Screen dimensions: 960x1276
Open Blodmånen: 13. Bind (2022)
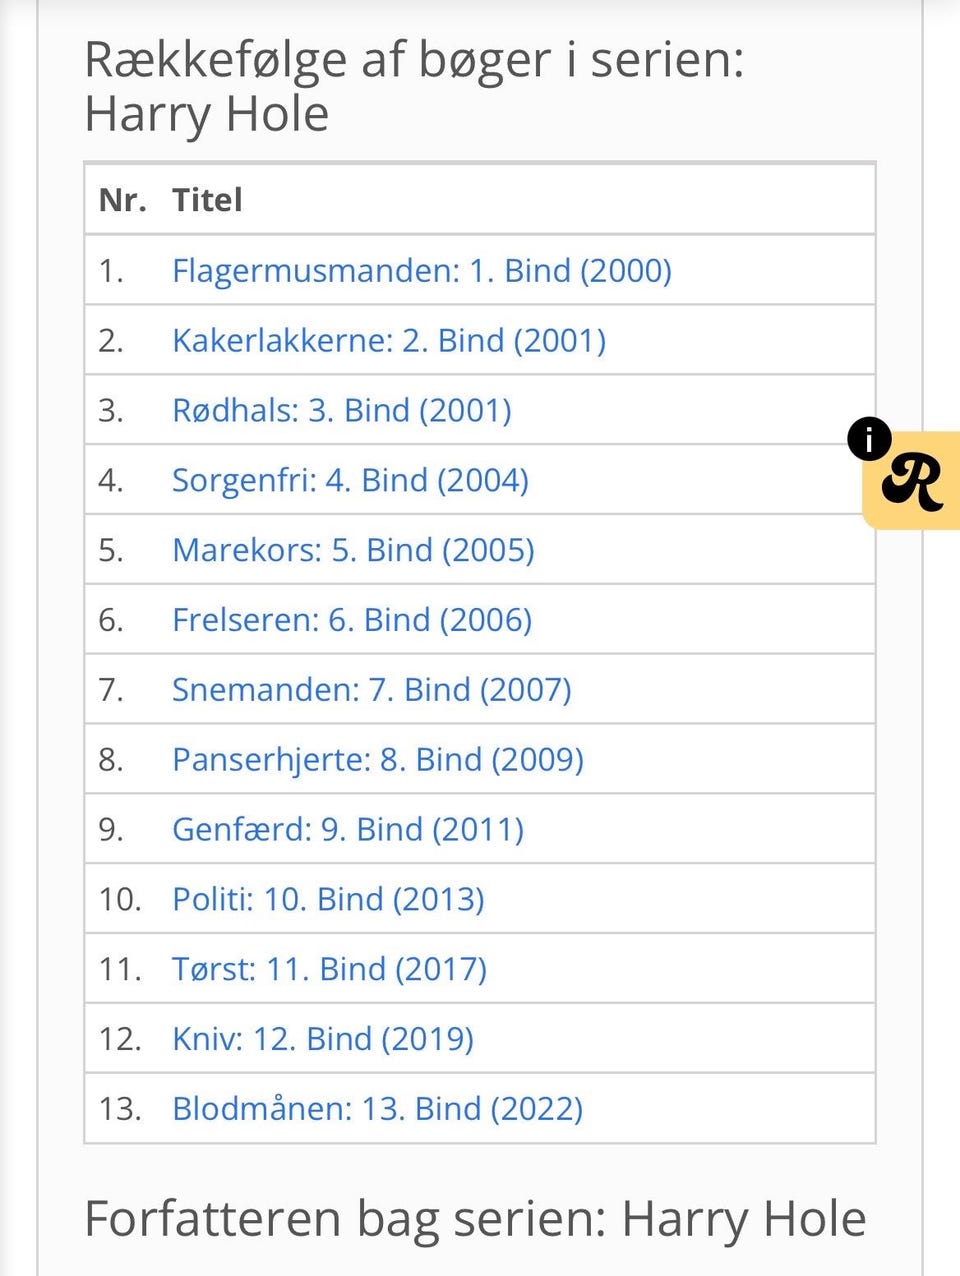377,1109
